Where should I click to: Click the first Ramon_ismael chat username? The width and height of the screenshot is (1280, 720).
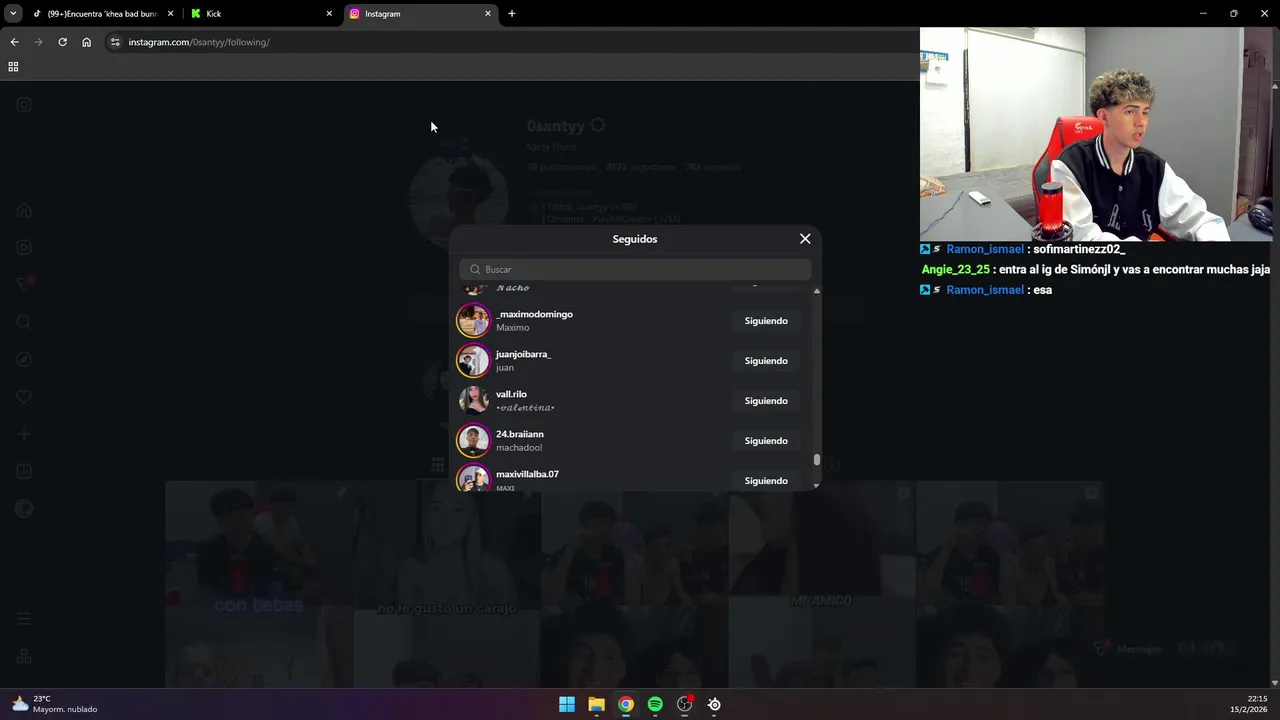985,249
